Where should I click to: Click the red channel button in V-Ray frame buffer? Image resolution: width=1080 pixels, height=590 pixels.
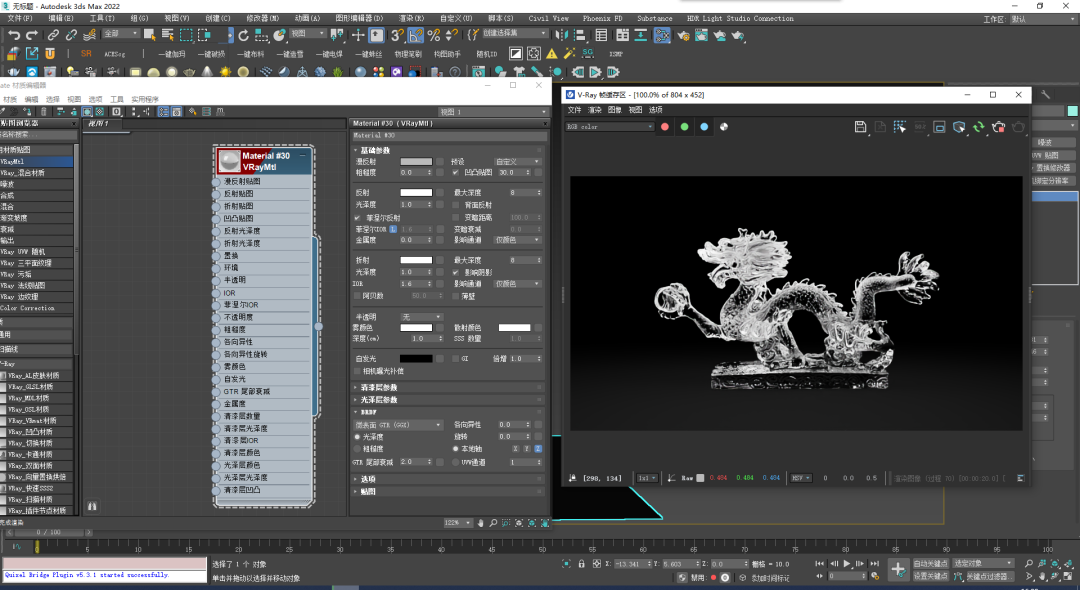tap(664, 127)
